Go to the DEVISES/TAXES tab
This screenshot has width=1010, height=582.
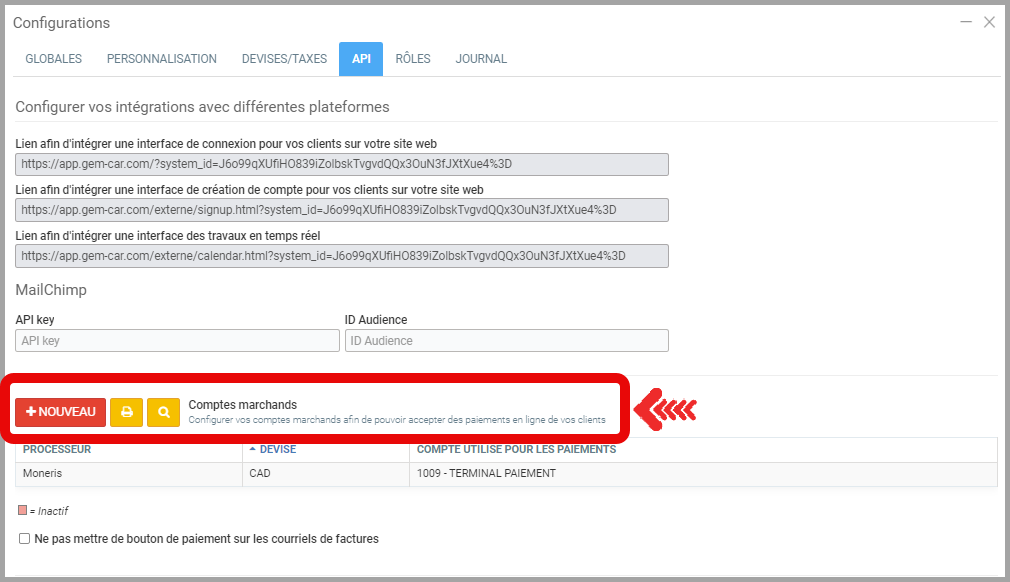[x=284, y=59]
